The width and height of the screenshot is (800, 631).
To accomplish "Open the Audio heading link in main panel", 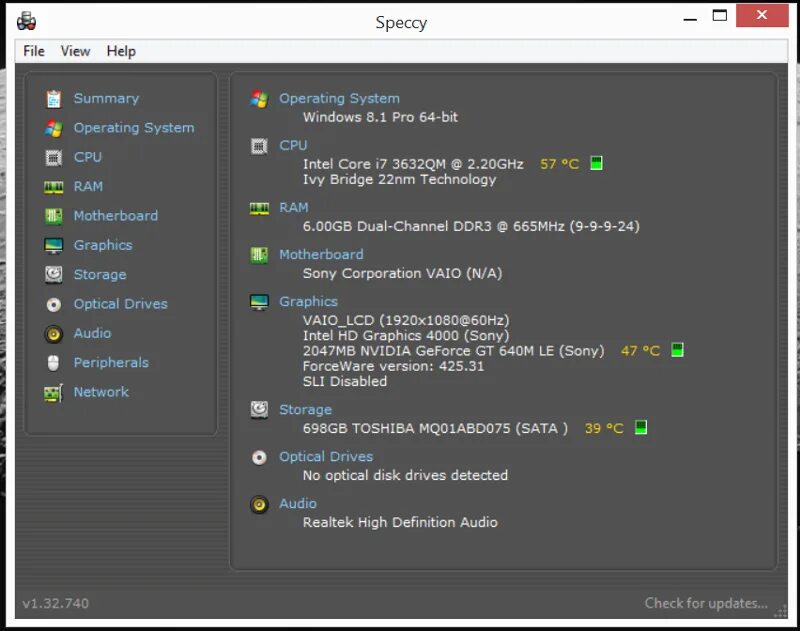I will [x=297, y=503].
